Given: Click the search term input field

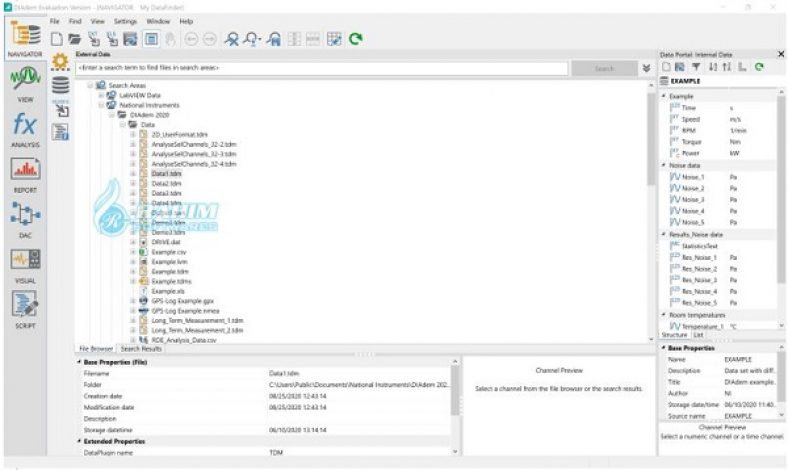Looking at the screenshot, I should (x=322, y=68).
